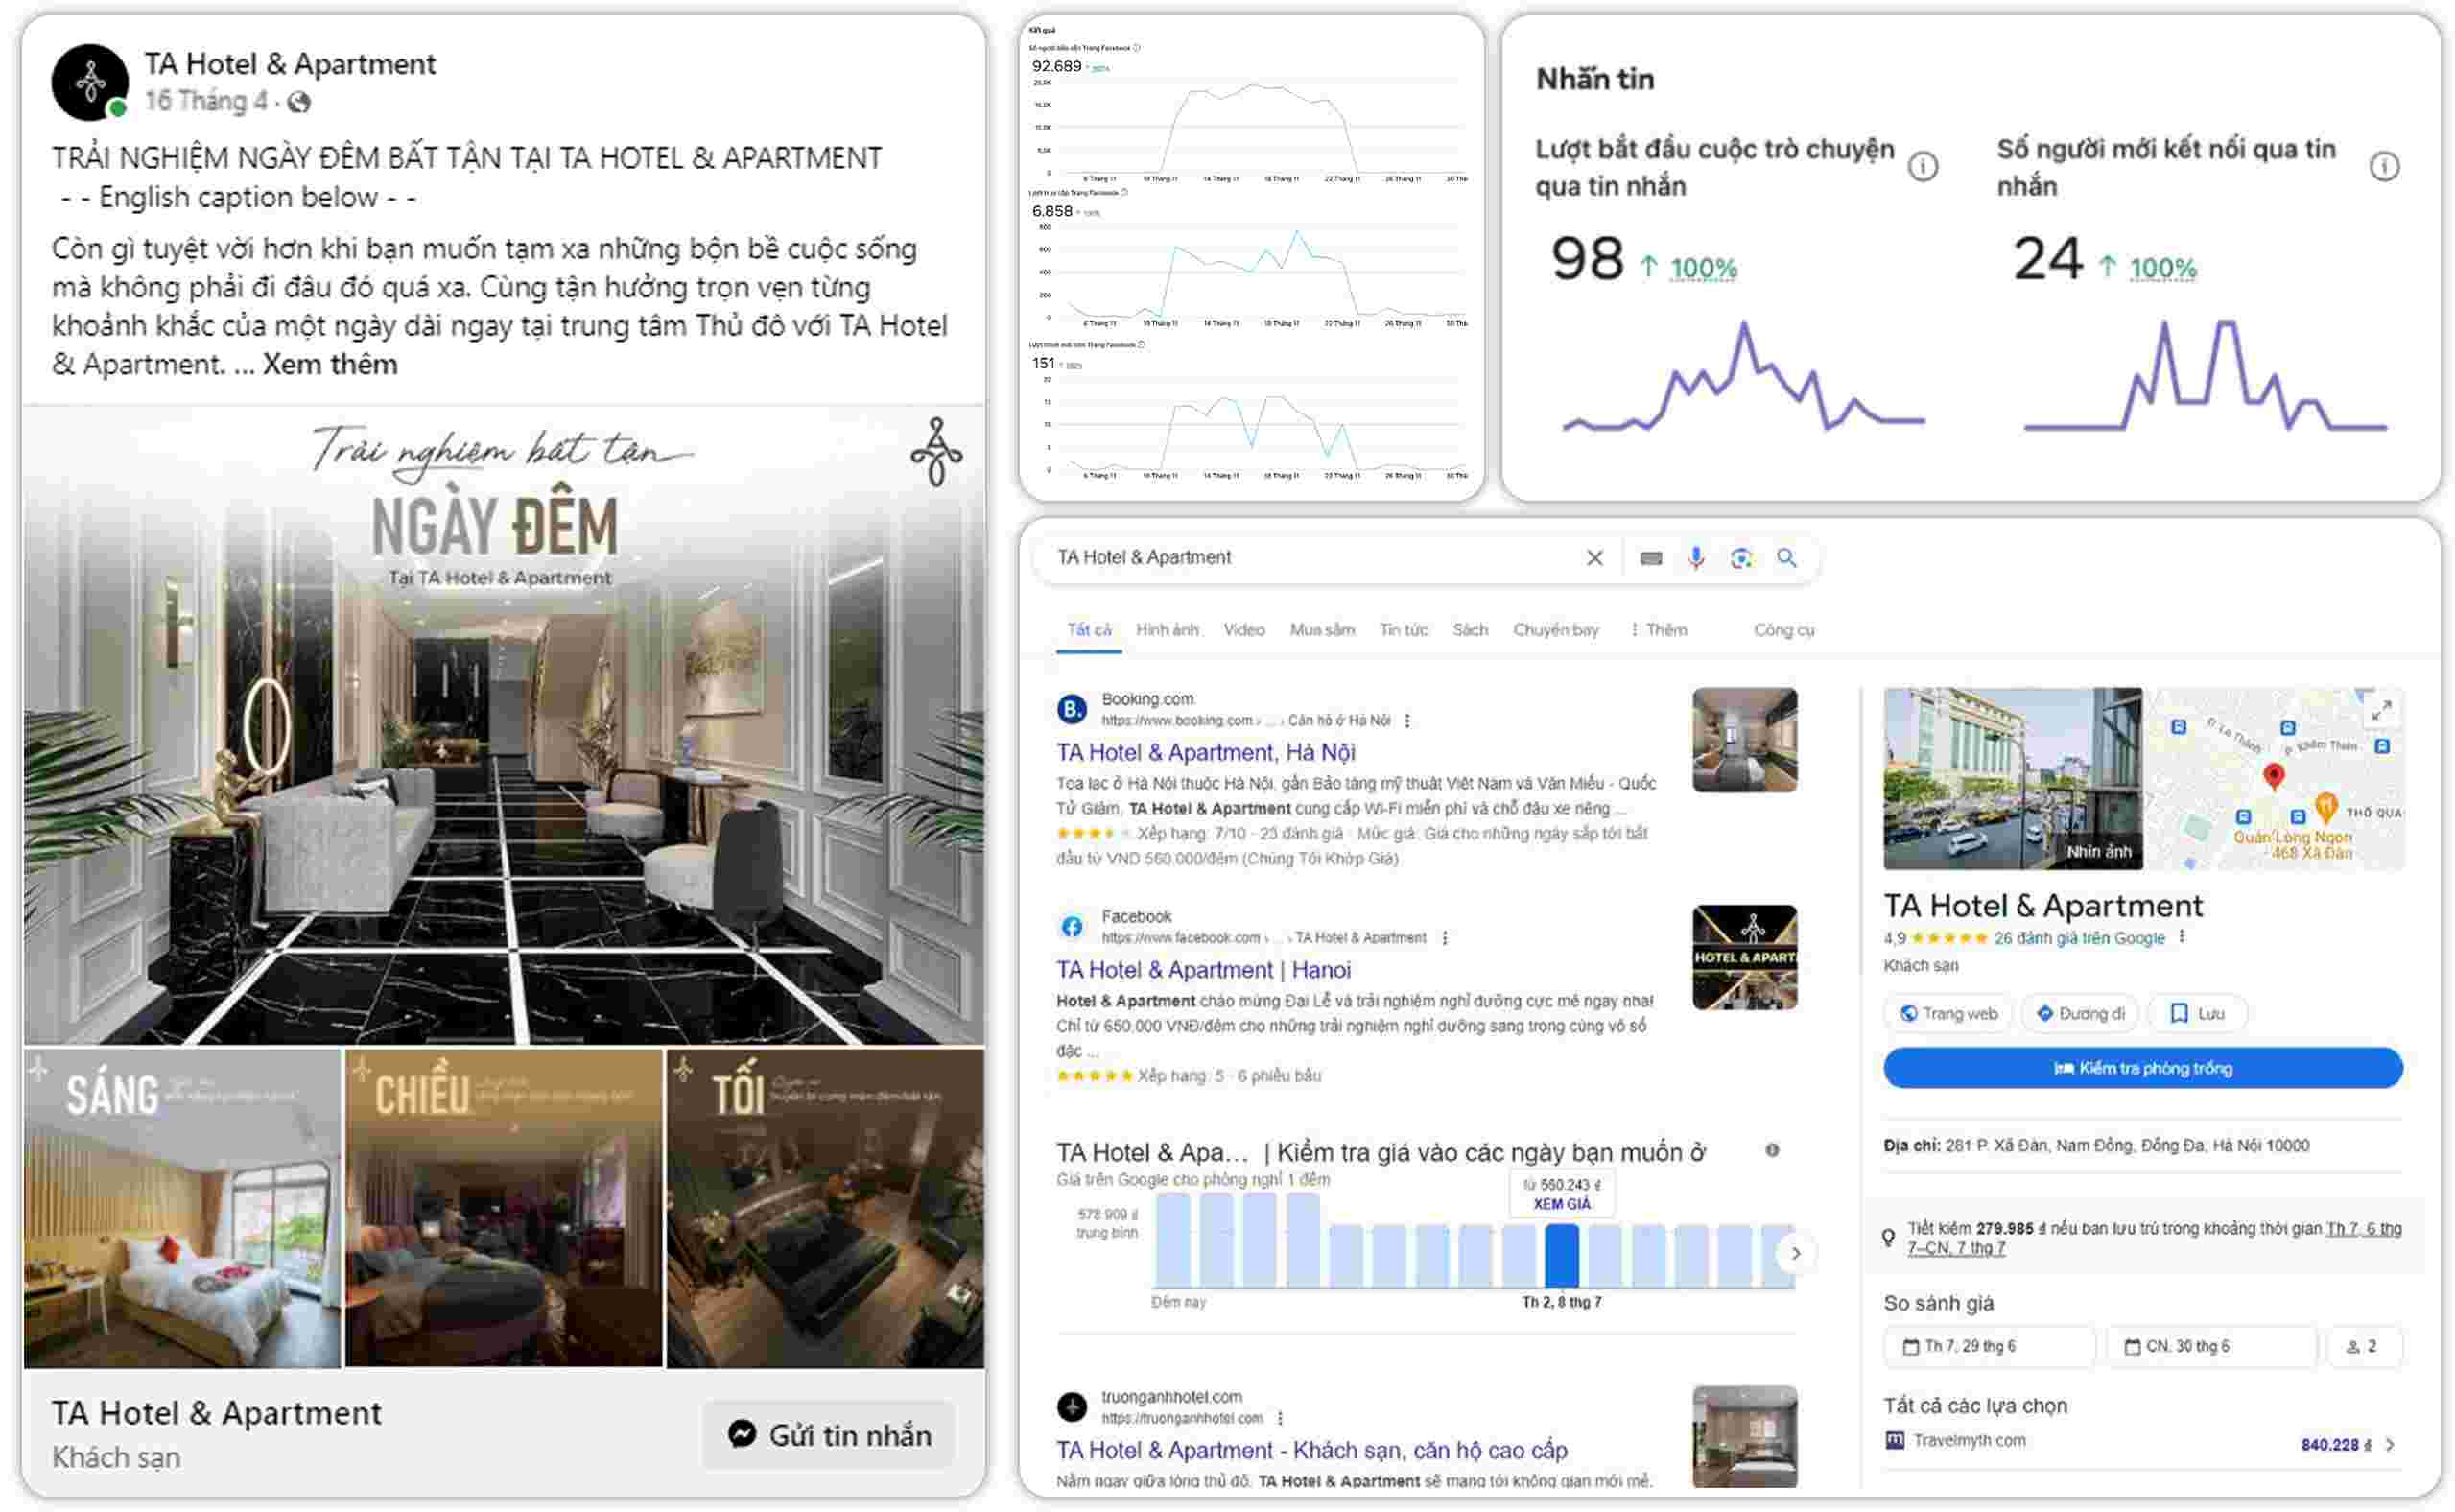The width and height of the screenshot is (2455, 1512).
Task: Open the TỐI evening room photo
Action: coord(825,1207)
